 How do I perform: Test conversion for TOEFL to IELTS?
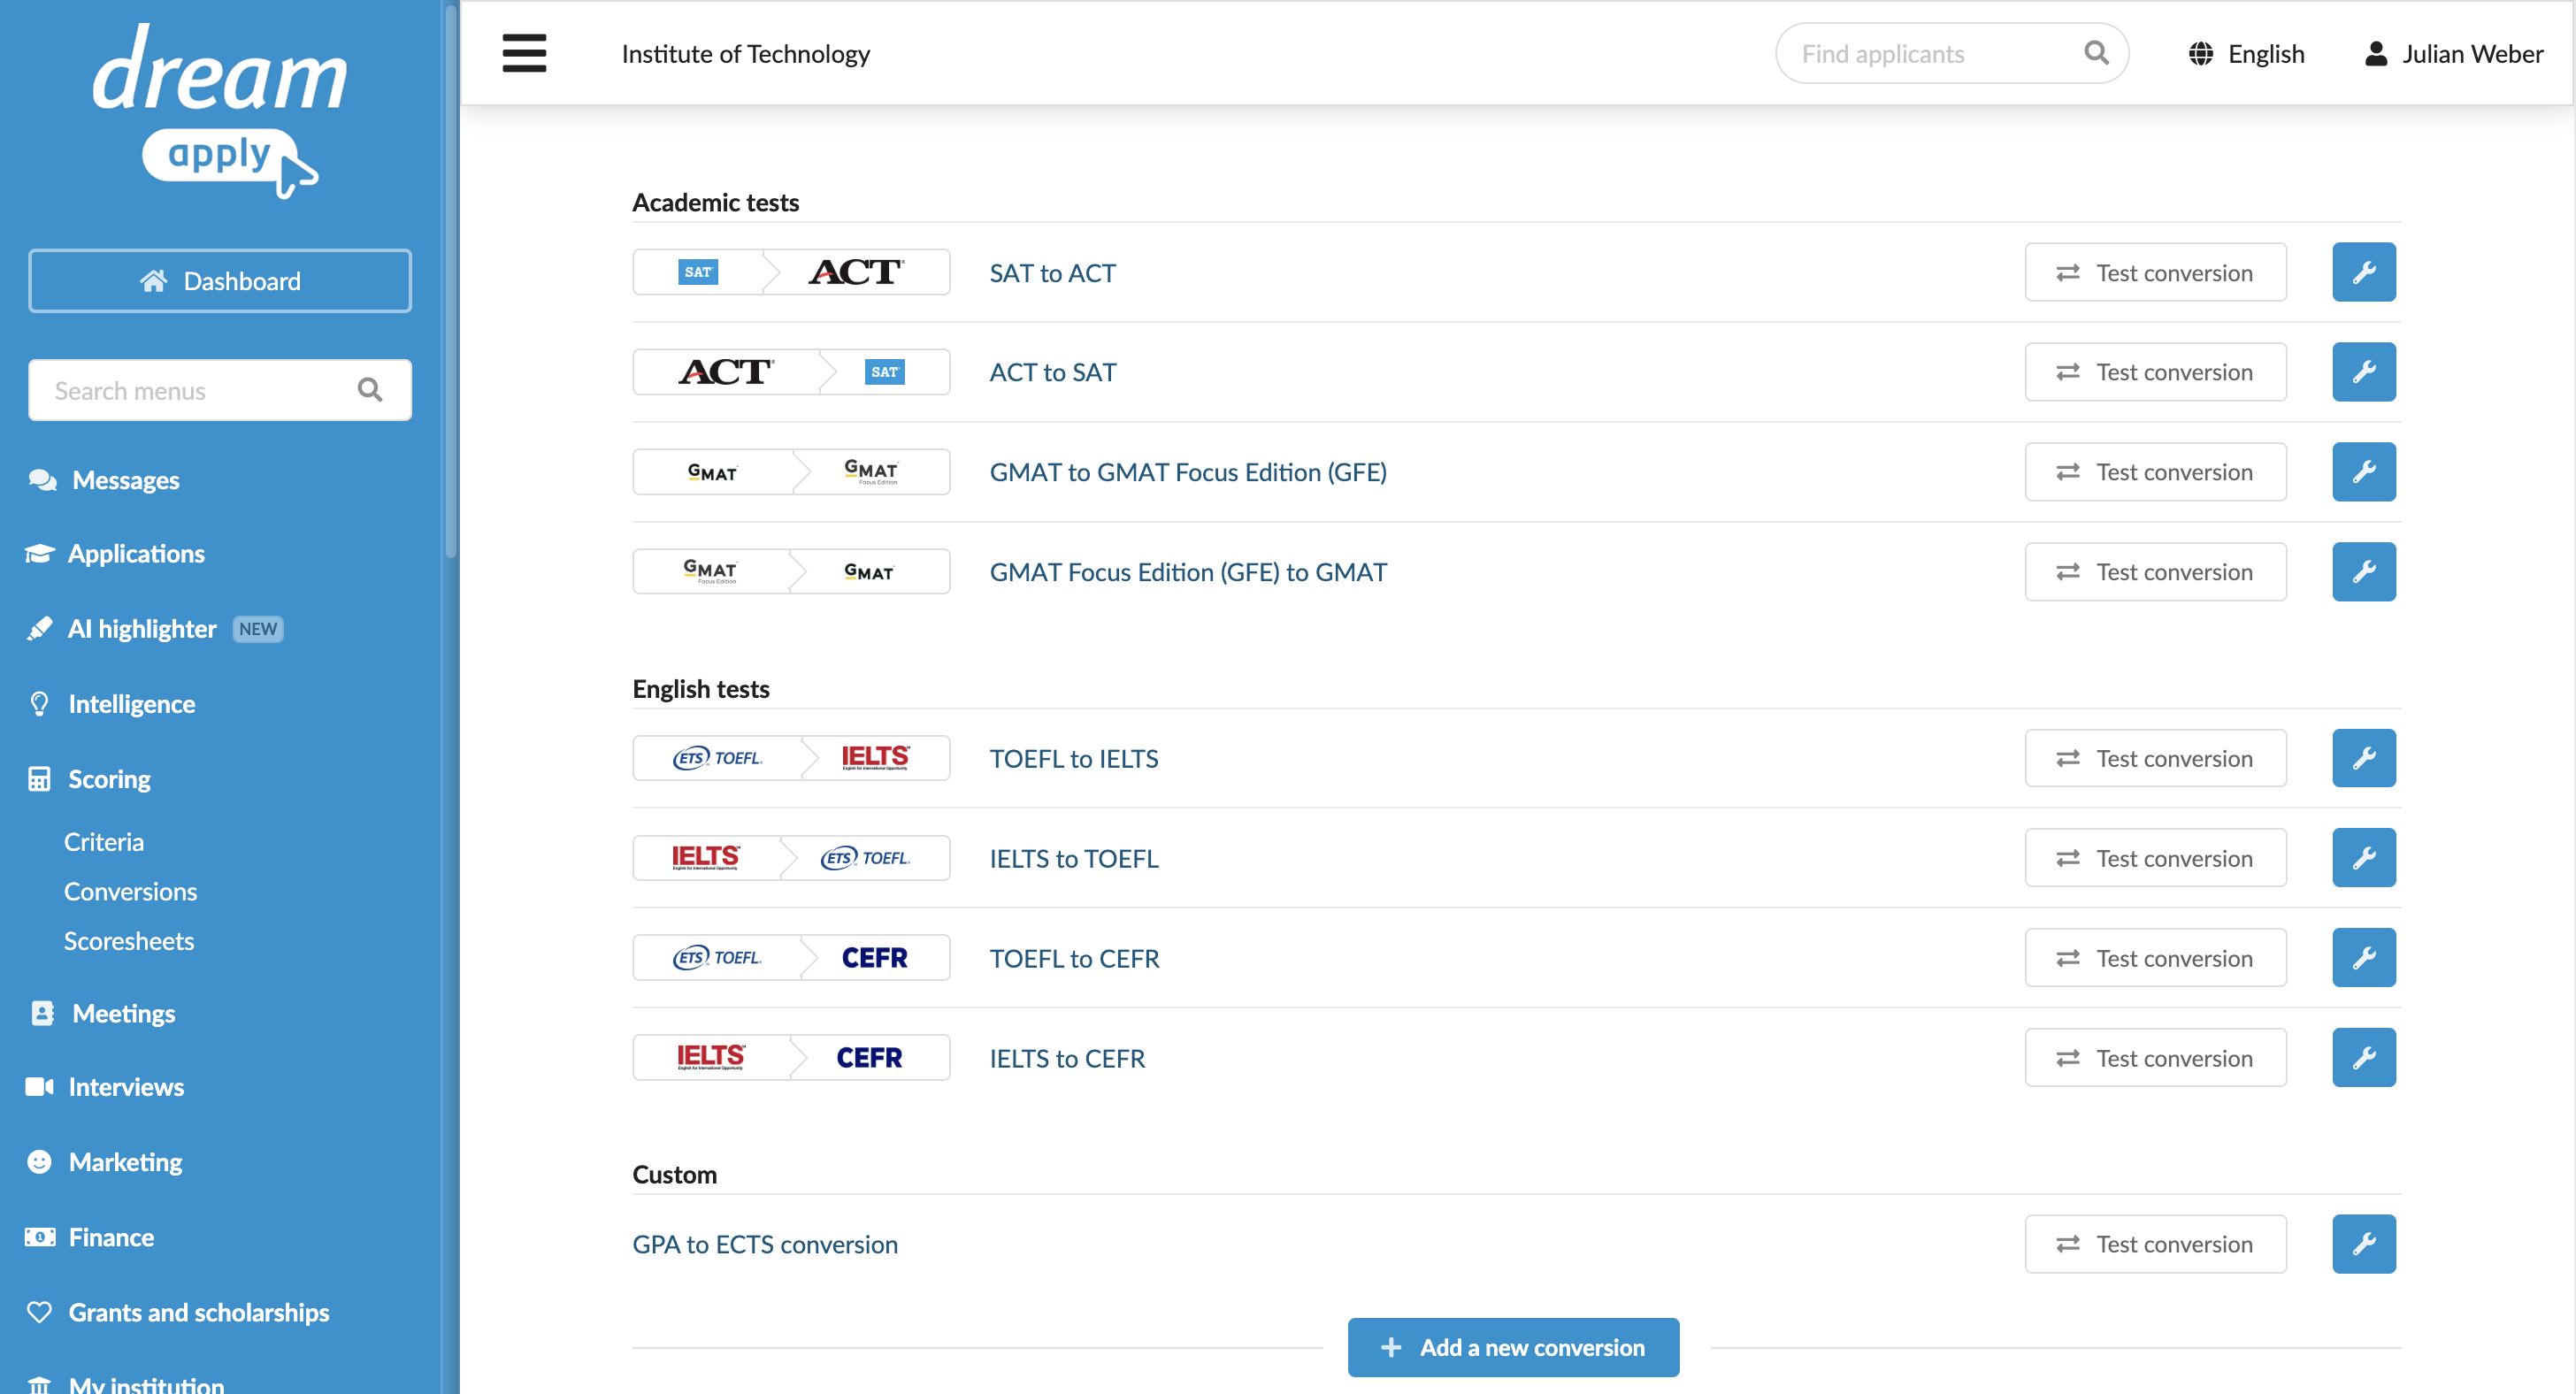2155,758
